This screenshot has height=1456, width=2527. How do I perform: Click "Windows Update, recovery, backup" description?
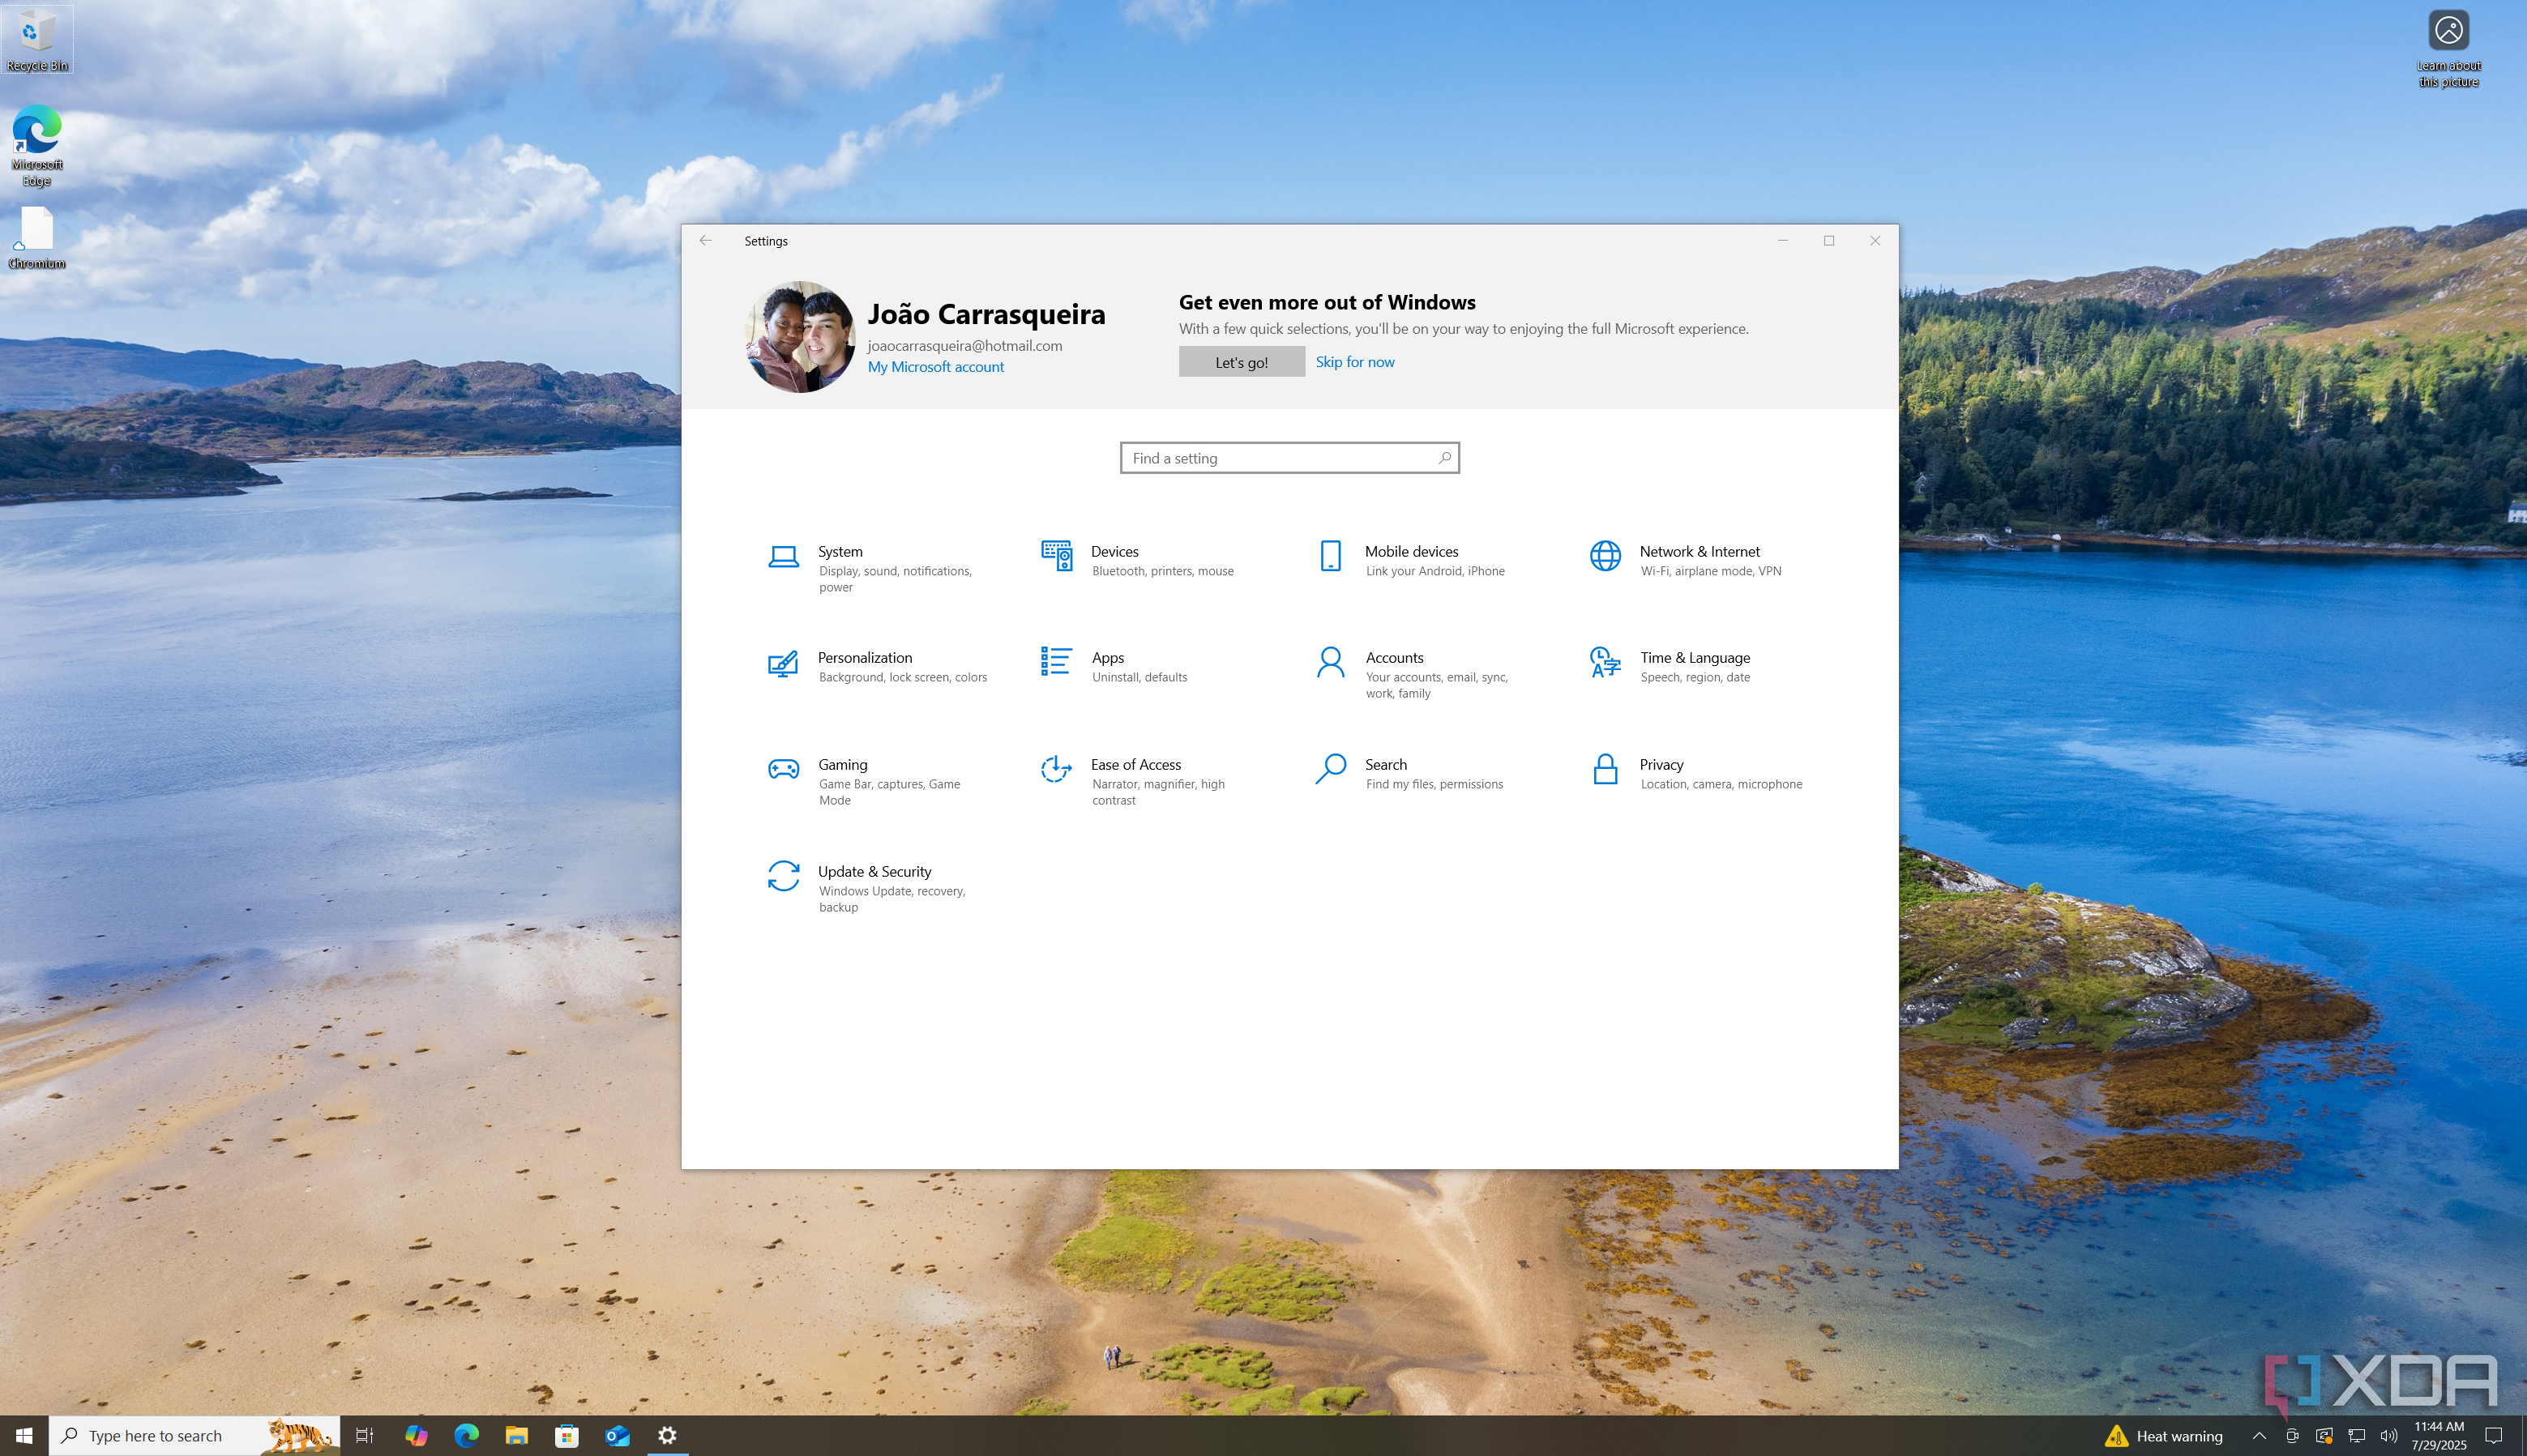[x=891, y=899]
